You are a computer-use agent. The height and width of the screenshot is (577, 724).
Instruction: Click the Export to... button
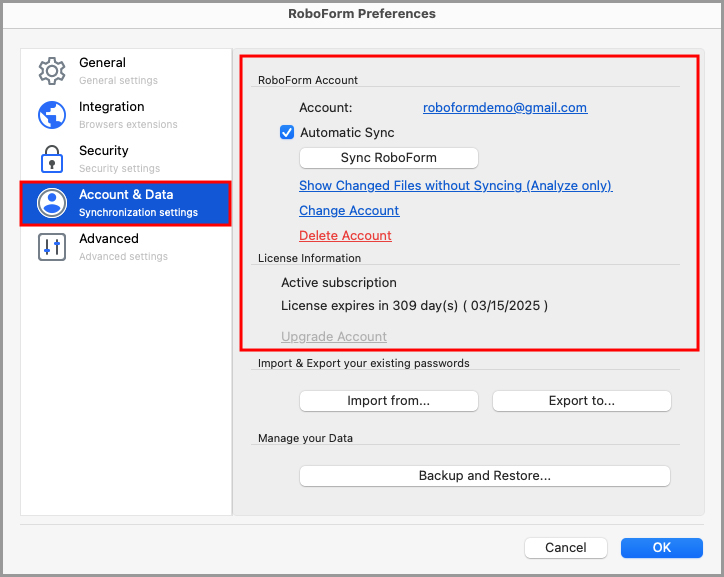coord(582,401)
